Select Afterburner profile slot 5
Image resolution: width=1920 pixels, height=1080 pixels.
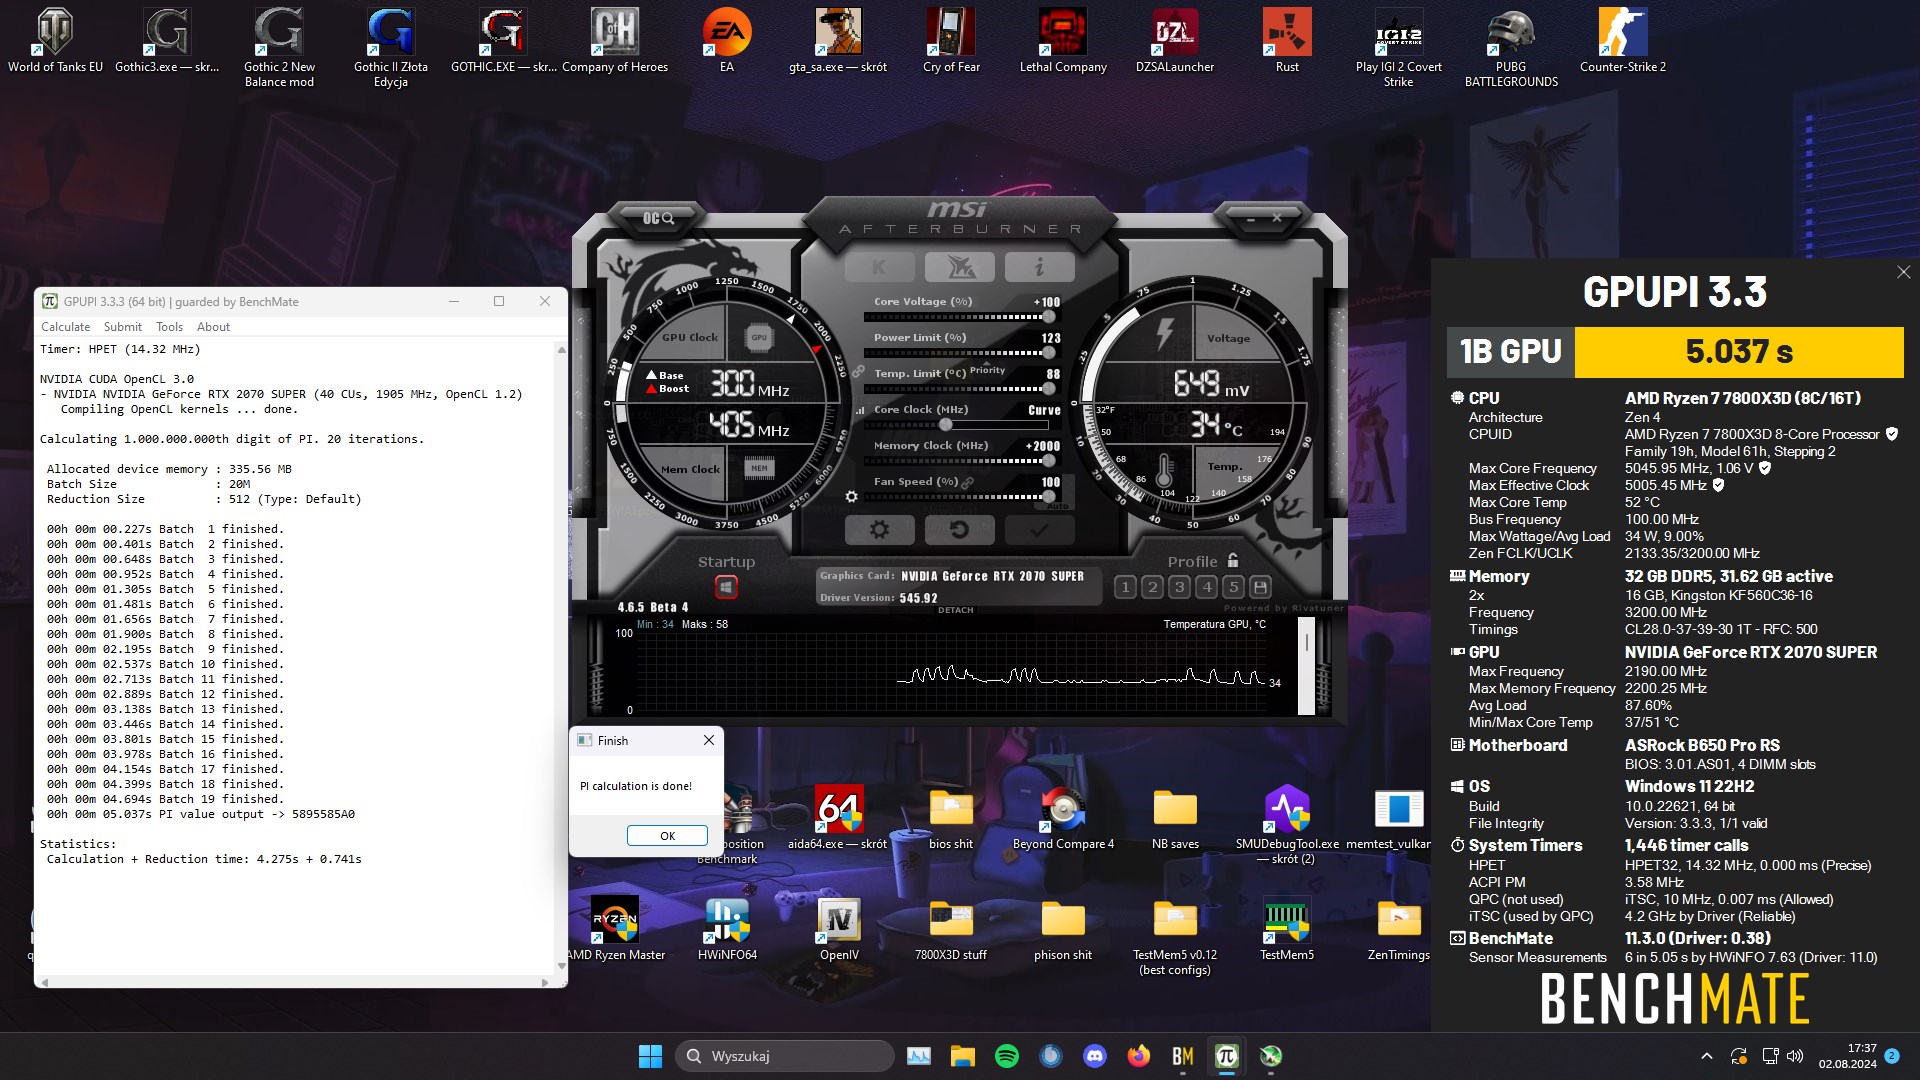(1233, 587)
